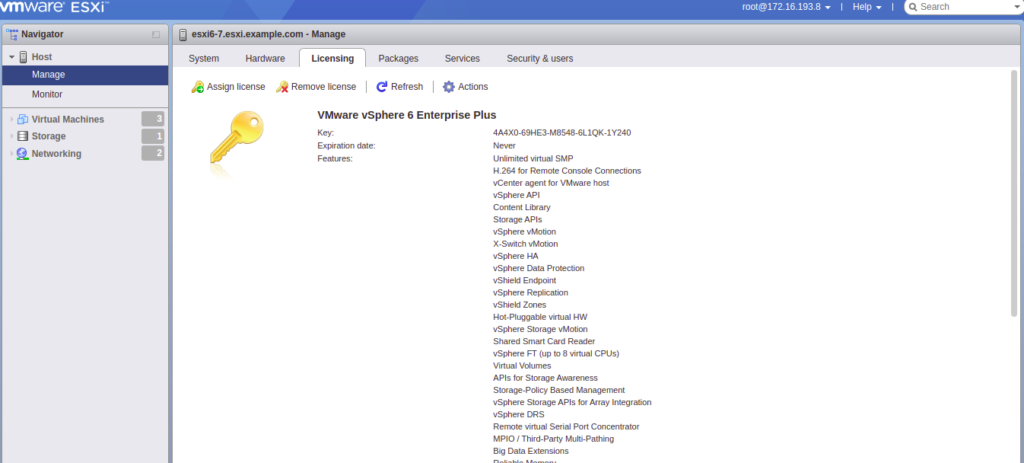Select the Host label in Navigator
The width and height of the screenshot is (1024, 463).
tap(42, 57)
